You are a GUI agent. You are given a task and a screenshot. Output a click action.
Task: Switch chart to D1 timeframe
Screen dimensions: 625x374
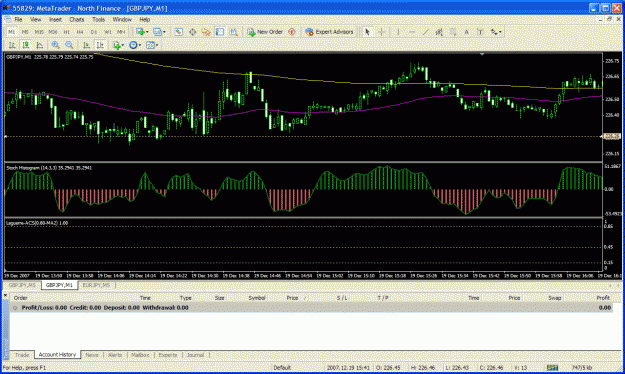click(94, 32)
